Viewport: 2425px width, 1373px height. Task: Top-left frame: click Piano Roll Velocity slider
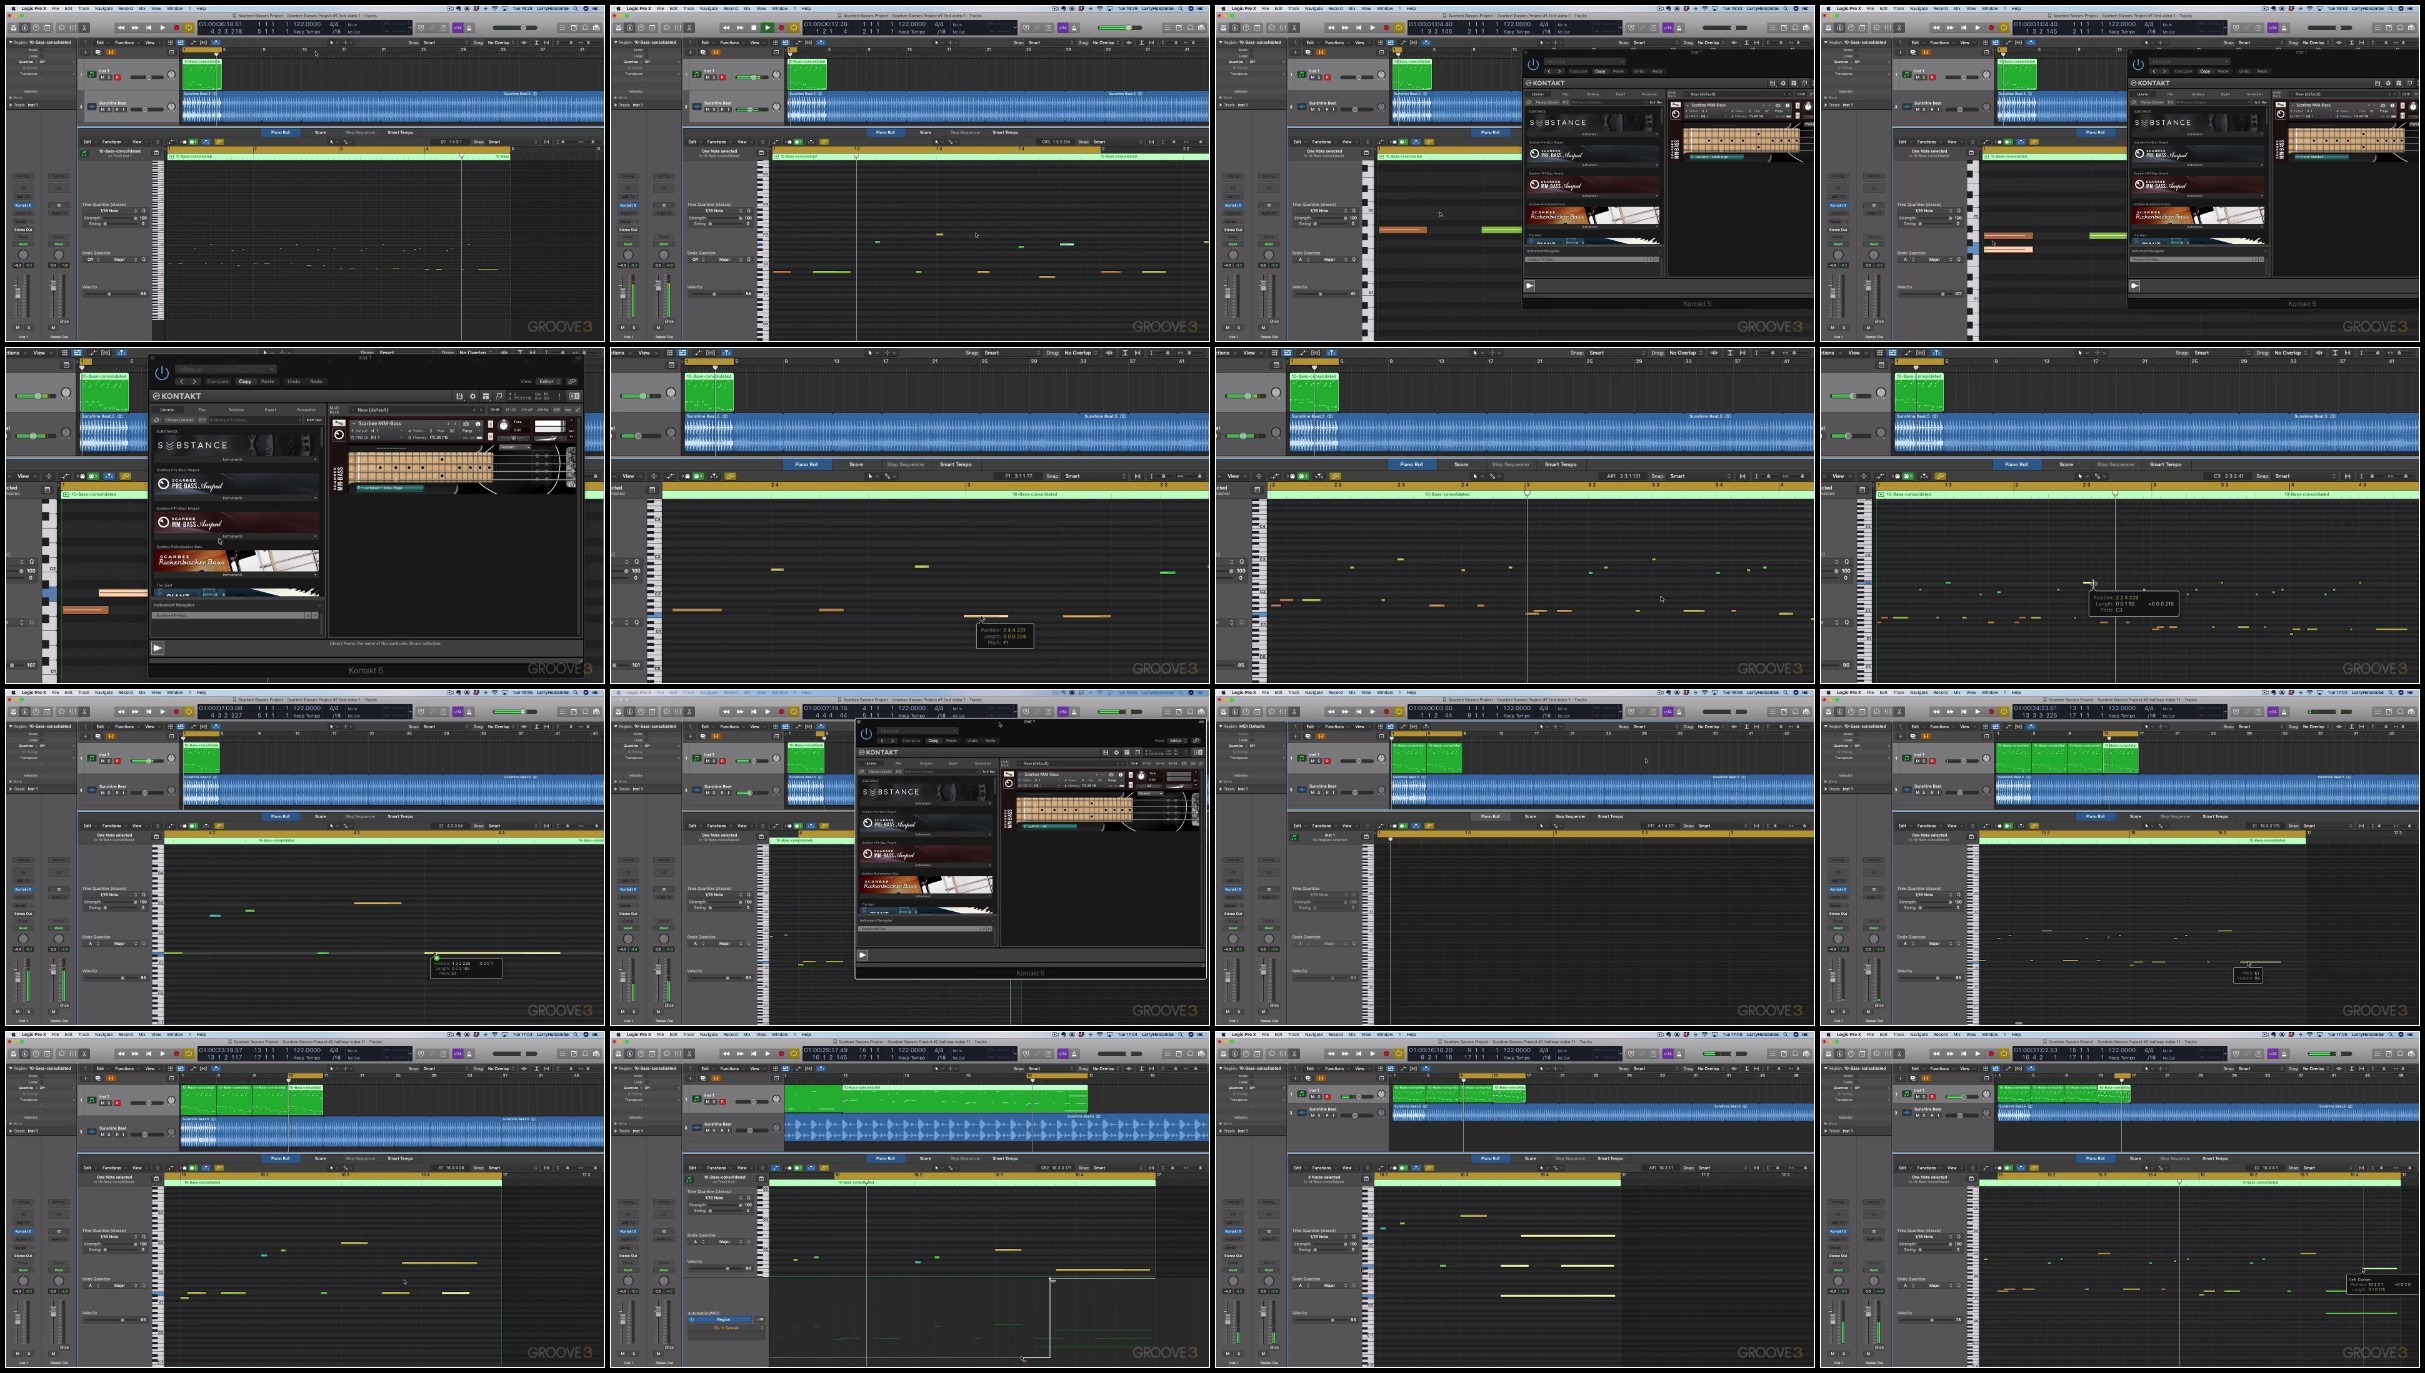point(111,294)
